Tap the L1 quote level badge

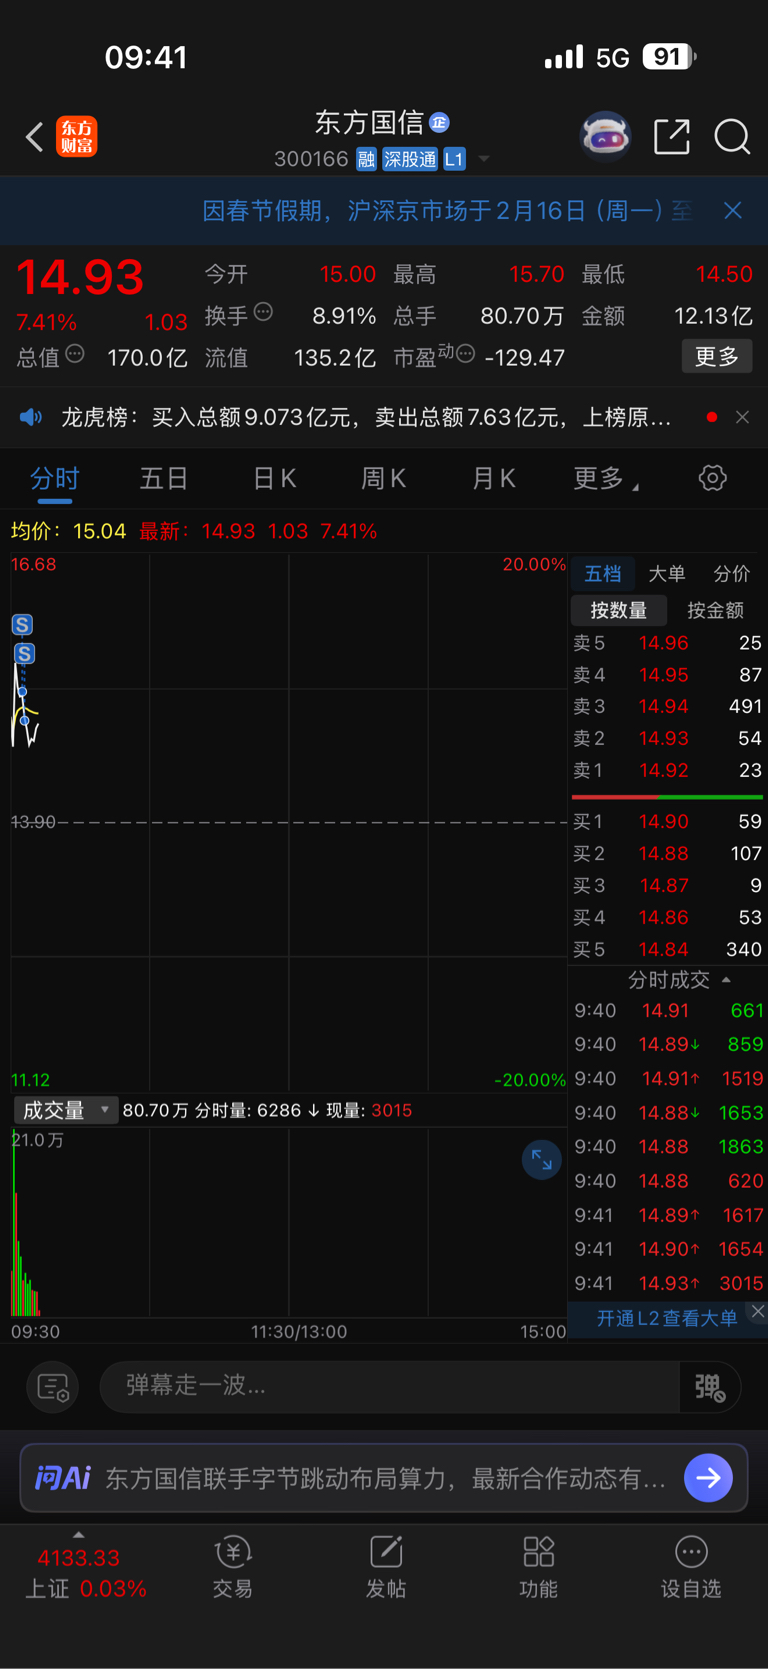coord(454,159)
